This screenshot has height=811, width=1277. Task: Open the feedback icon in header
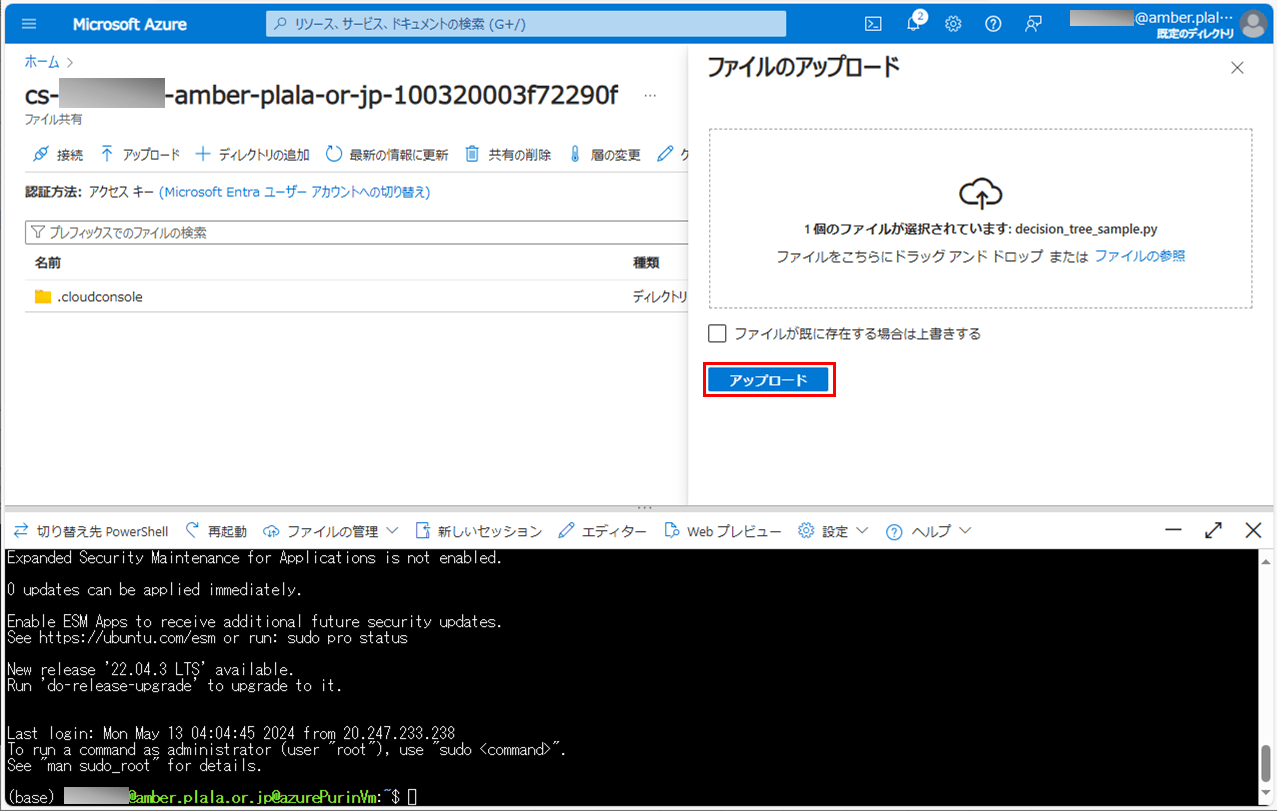(x=1033, y=24)
